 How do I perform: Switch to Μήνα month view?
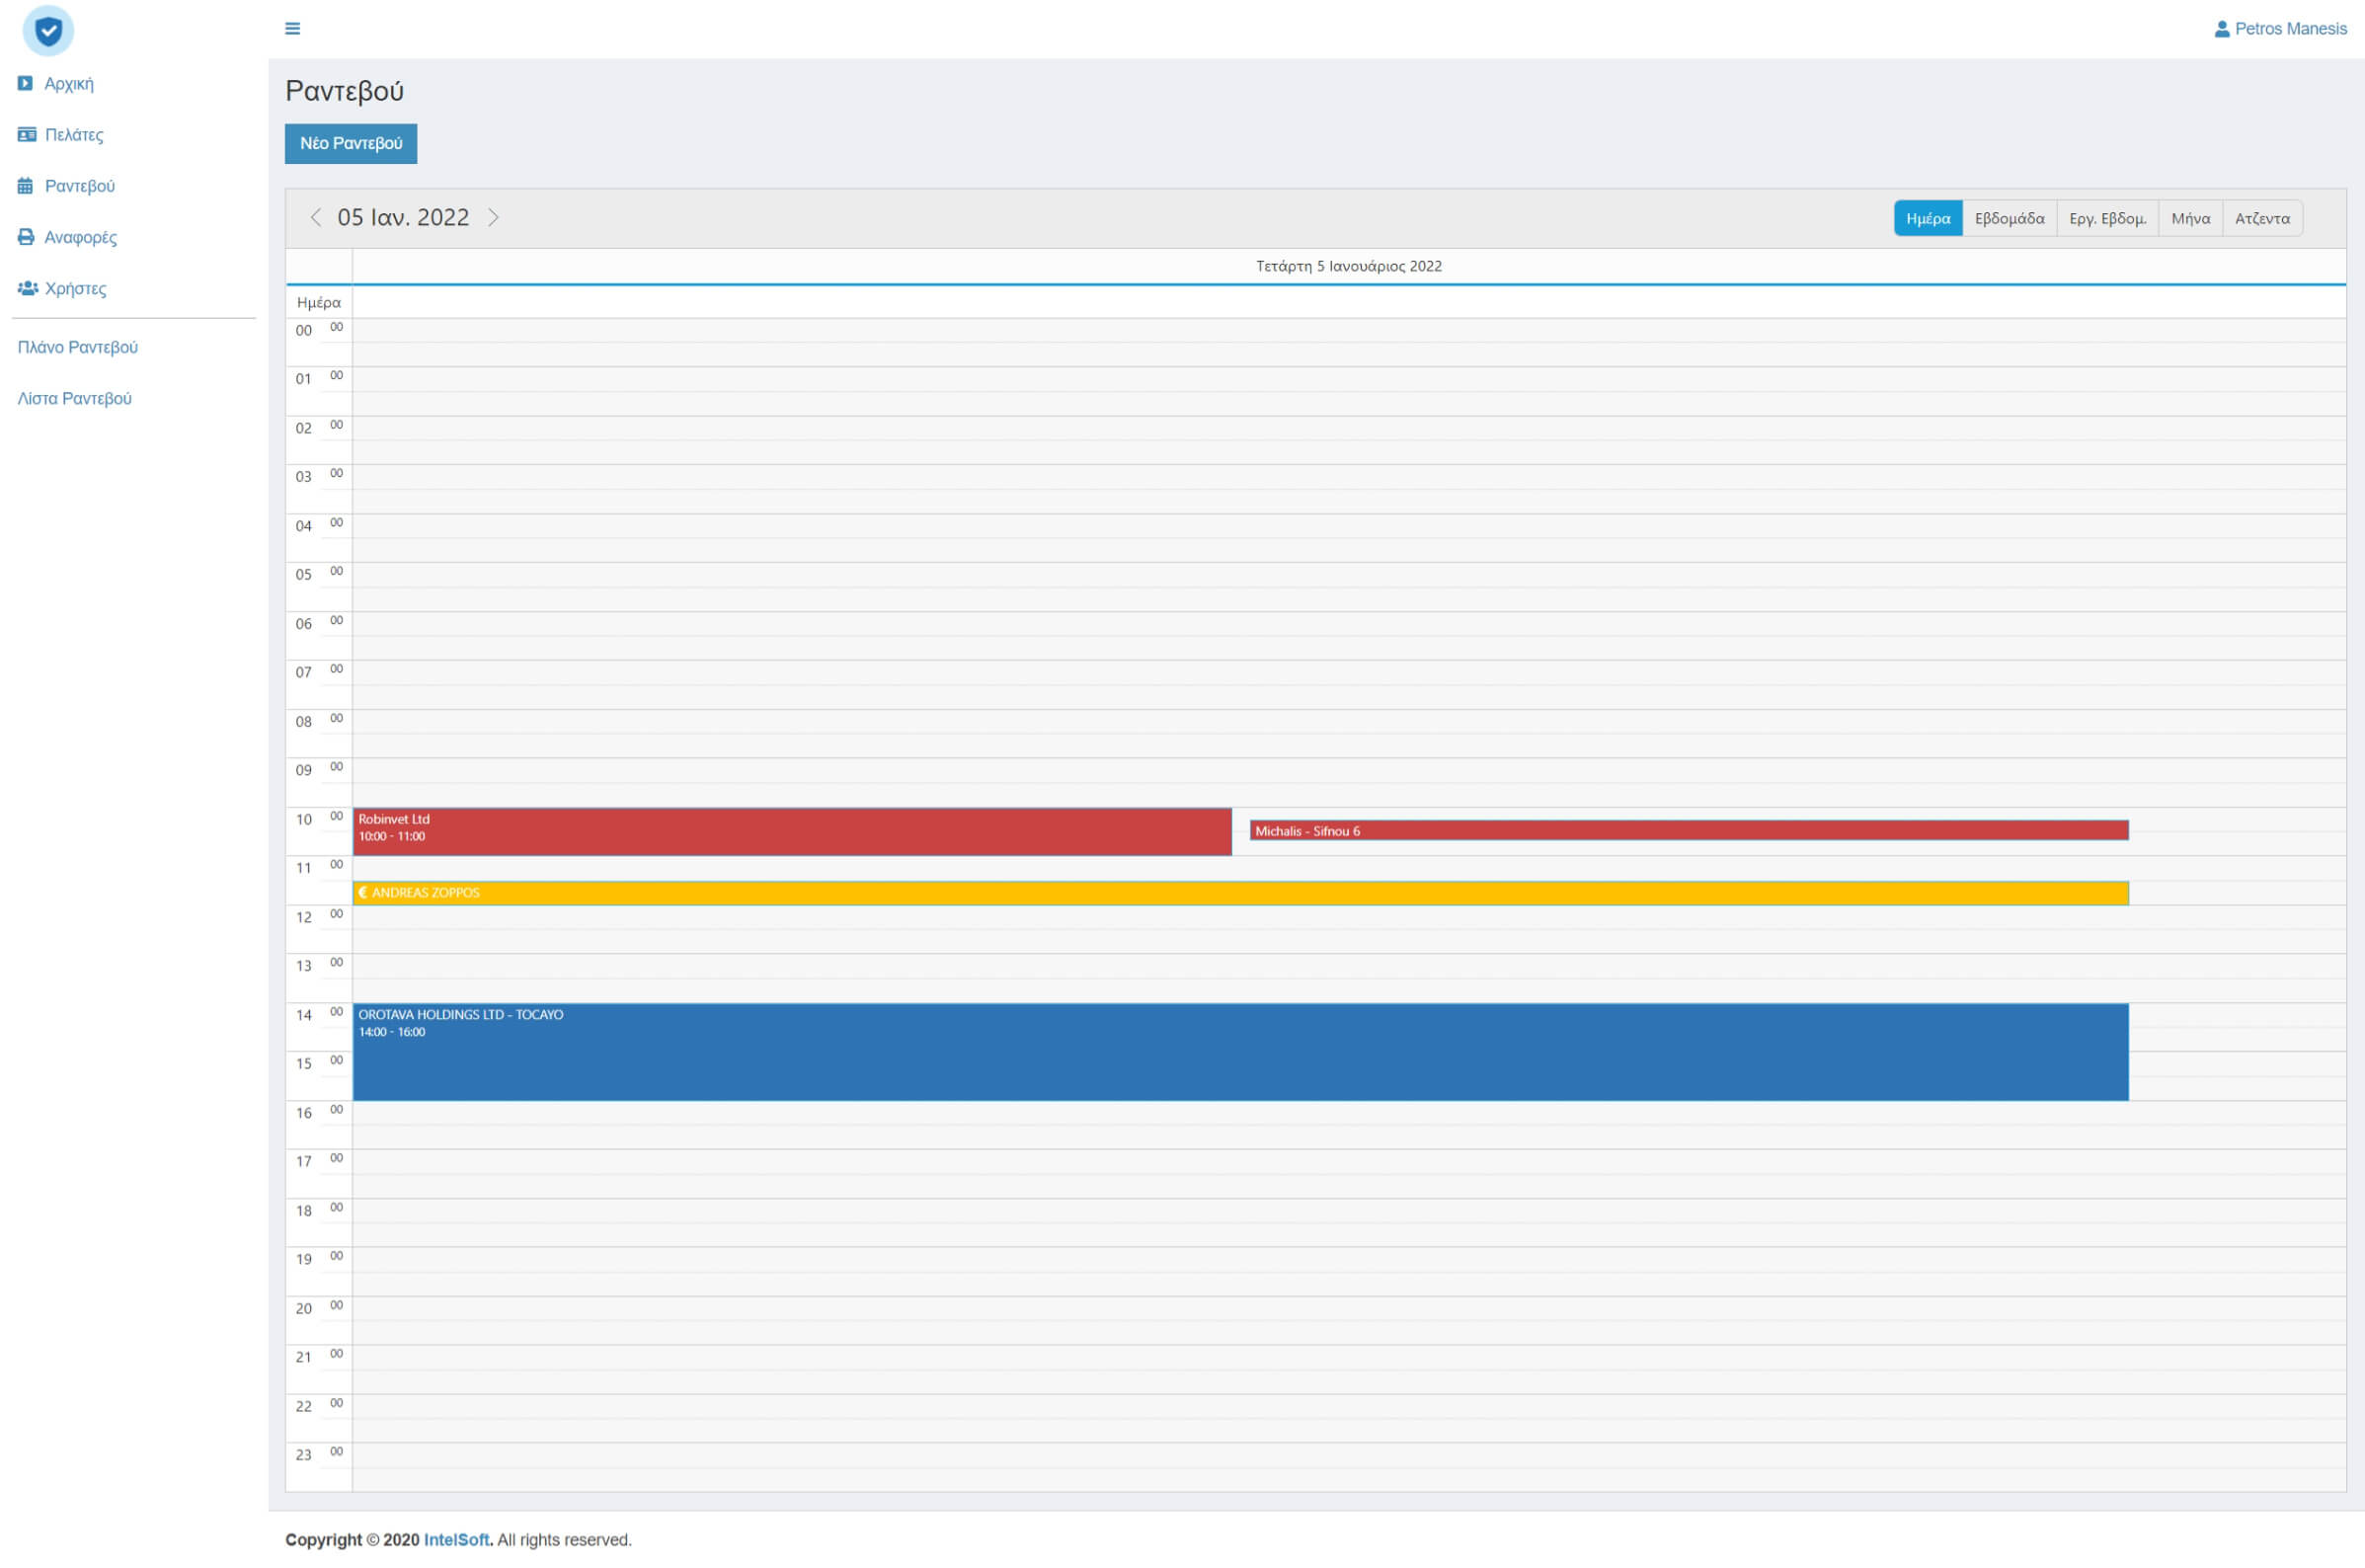tap(2189, 219)
